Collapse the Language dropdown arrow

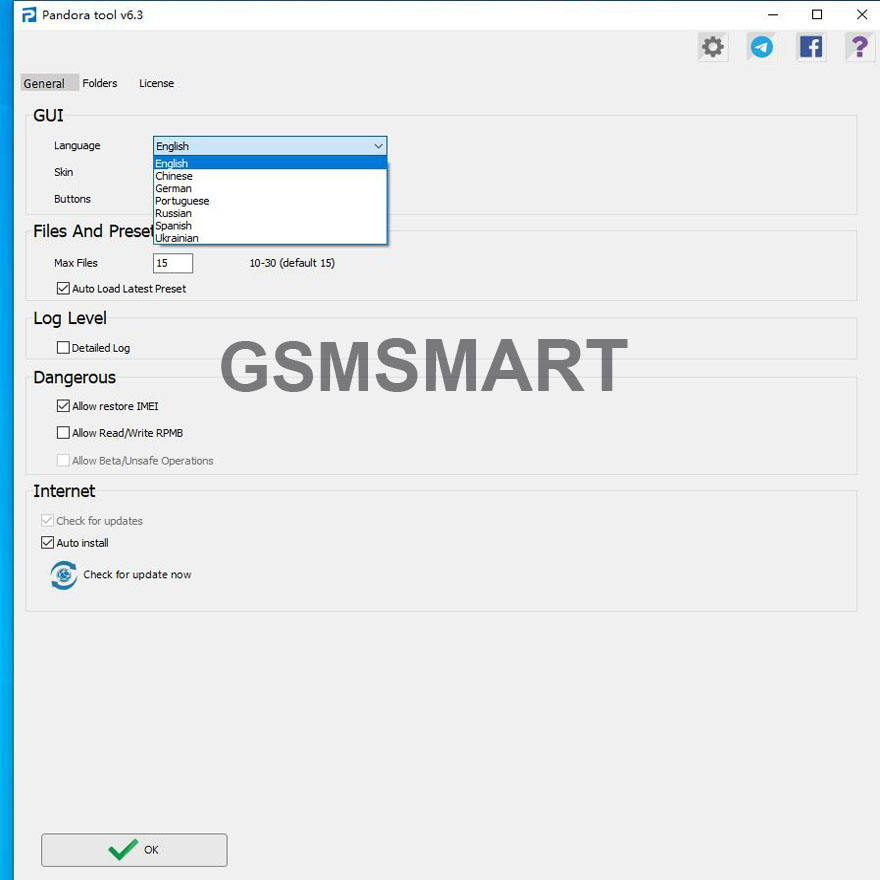pyautogui.click(x=378, y=146)
